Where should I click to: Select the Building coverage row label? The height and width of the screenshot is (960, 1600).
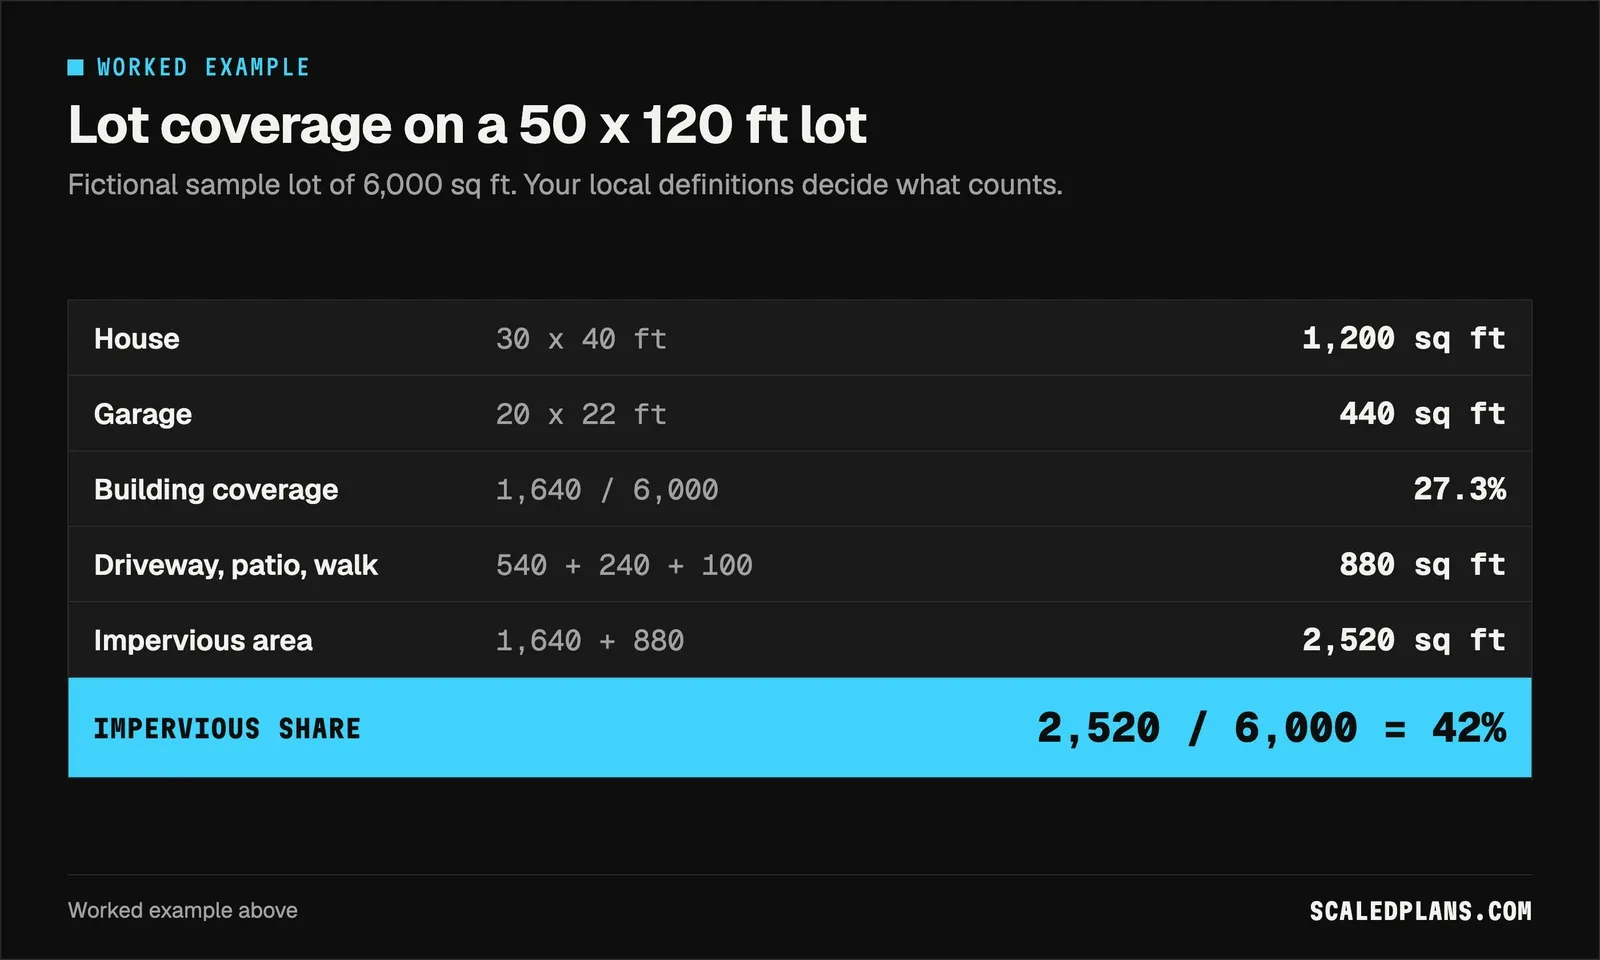[216, 490]
